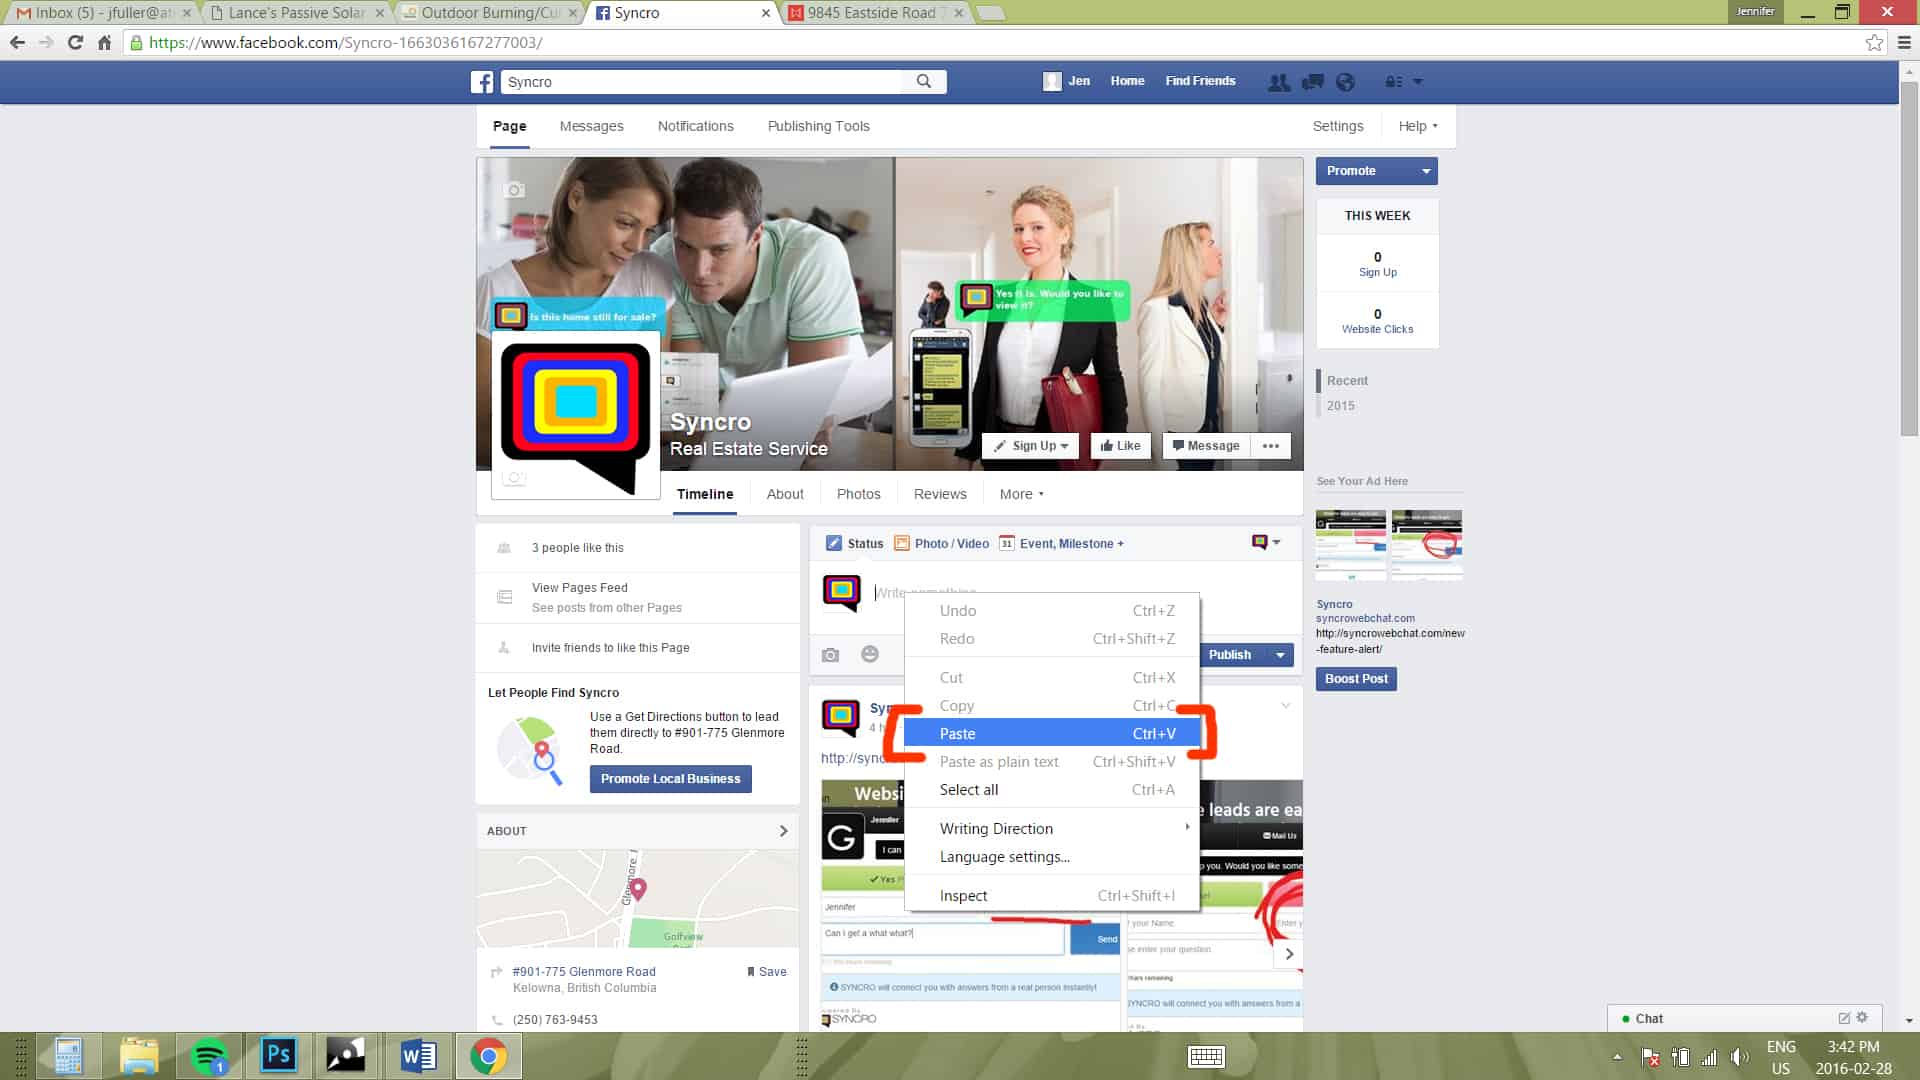
Task: Open the chat compose icon
Action: click(x=1843, y=1018)
